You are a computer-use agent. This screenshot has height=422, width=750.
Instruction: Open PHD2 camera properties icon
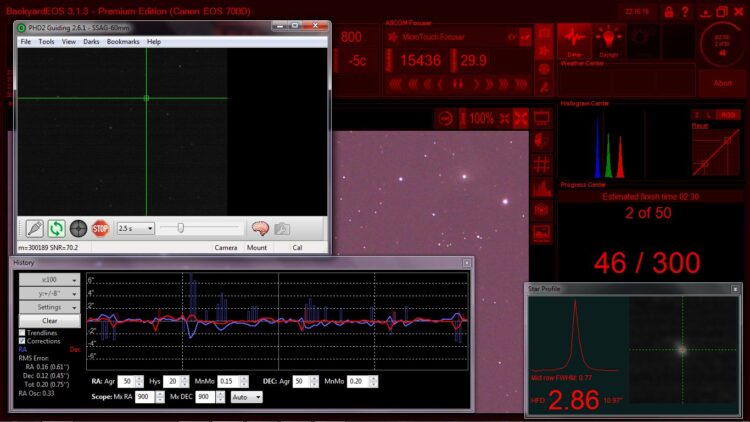coord(282,229)
